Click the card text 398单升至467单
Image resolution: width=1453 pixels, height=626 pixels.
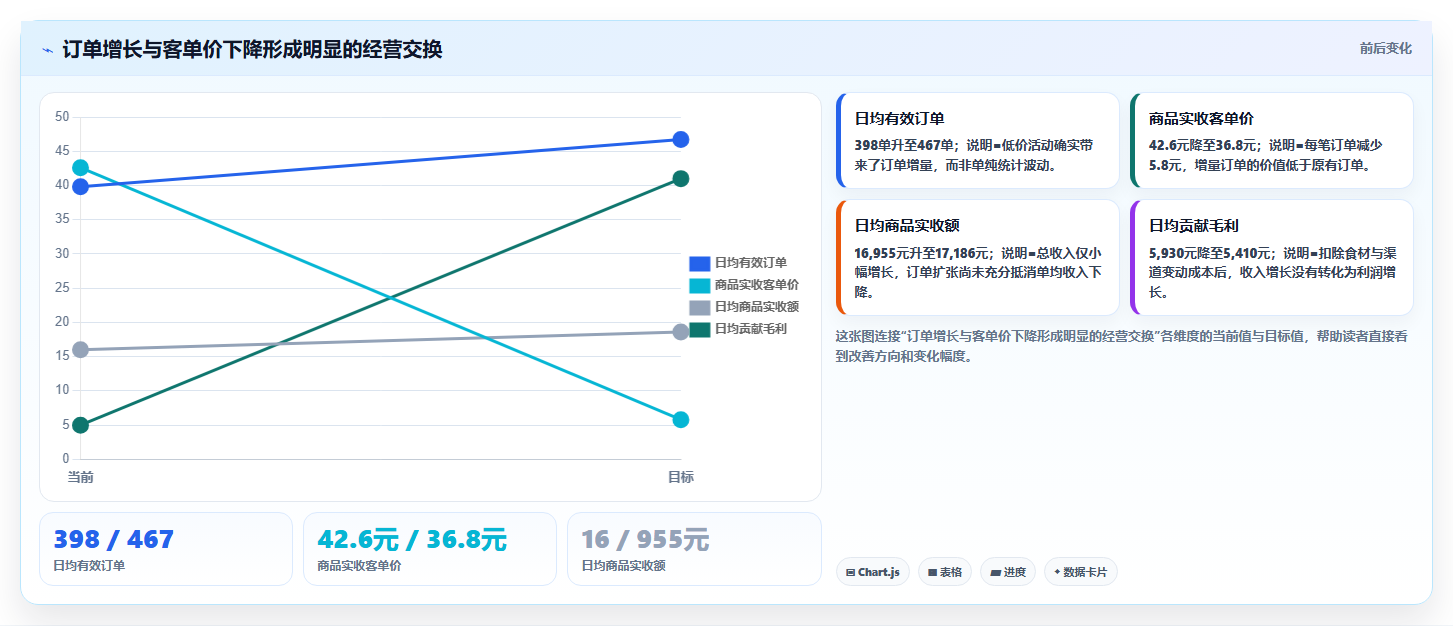point(905,145)
